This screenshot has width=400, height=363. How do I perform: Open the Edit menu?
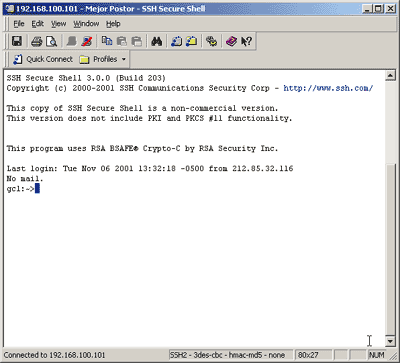[38, 24]
